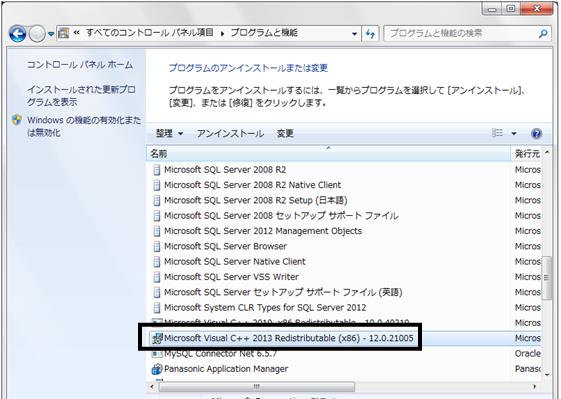Close the Programs and Features window
The image size is (561, 399).
[537, 9]
